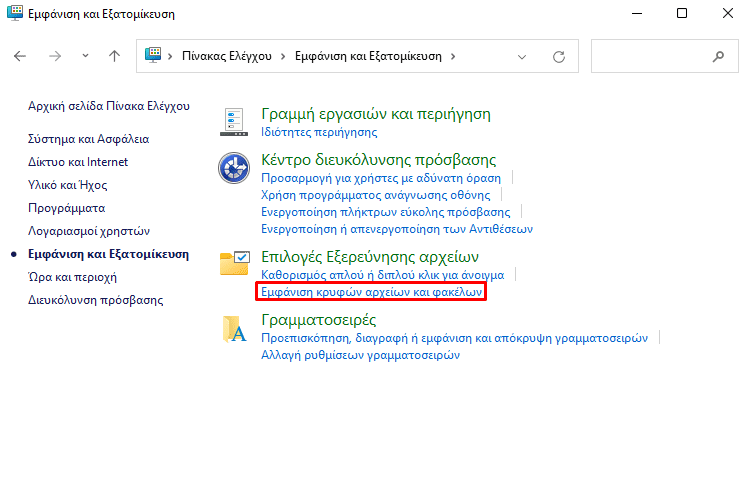Open Γραμμή εργασιών και περιήγηση heading
Screen dimensions: 750x483
click(376, 114)
